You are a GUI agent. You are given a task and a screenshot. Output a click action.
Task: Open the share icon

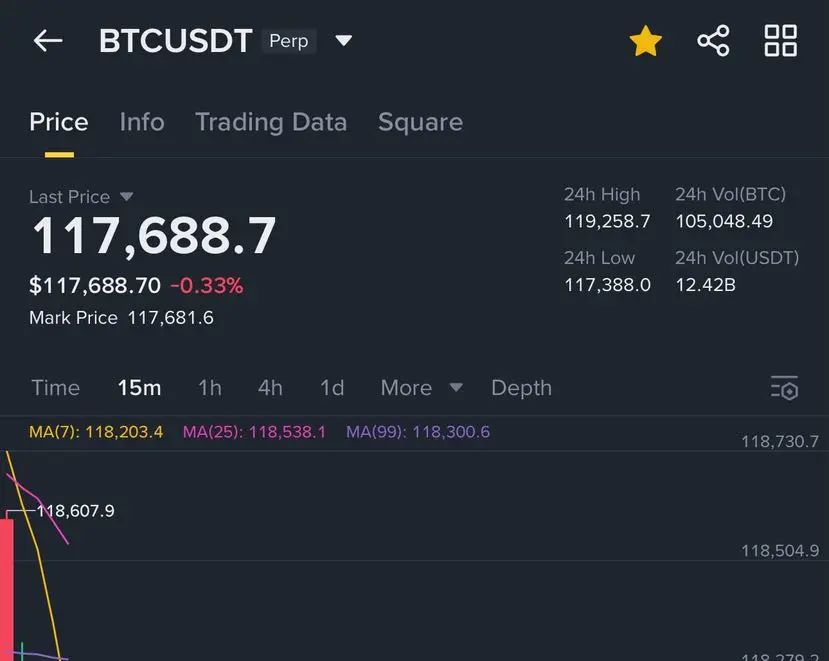[713, 41]
